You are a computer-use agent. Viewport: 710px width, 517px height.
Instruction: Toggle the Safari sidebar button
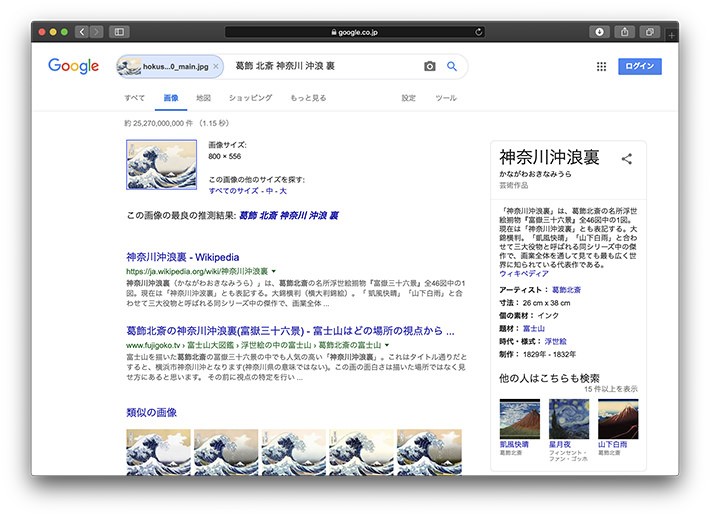point(118,32)
